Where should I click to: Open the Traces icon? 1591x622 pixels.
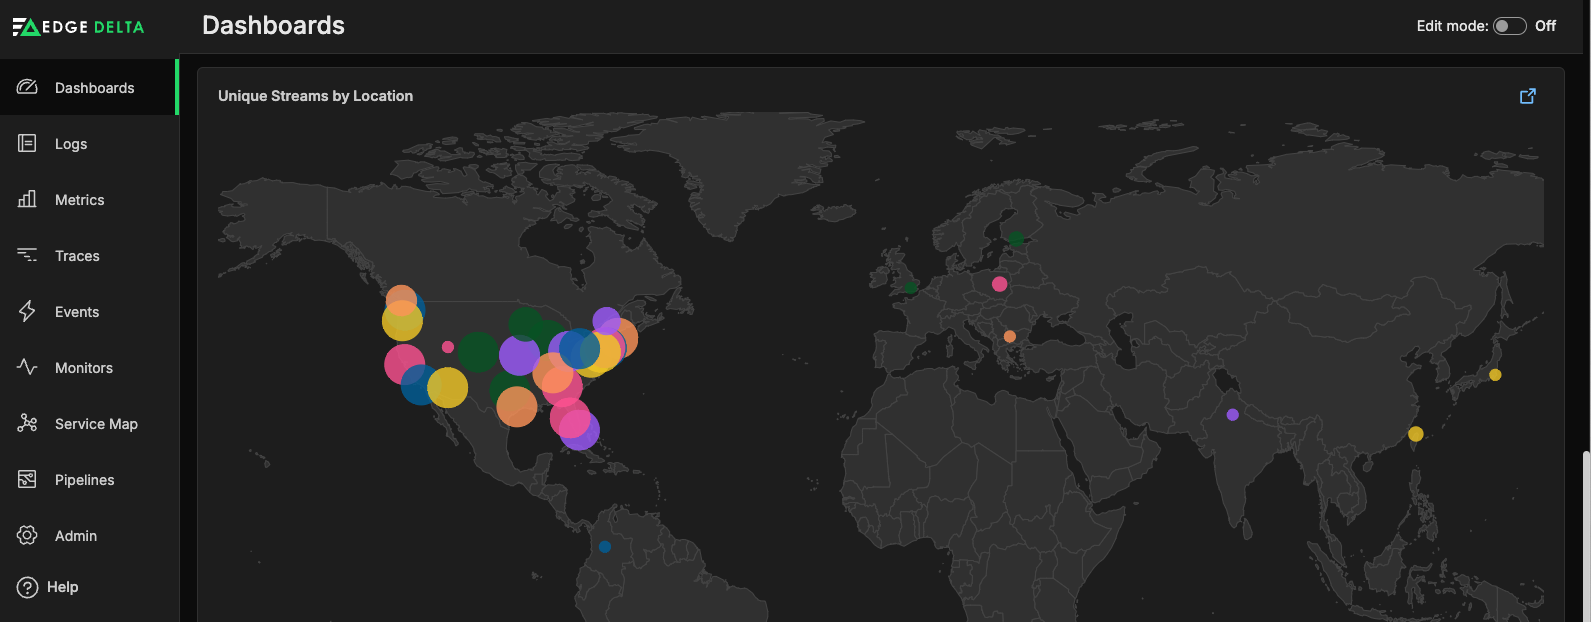tap(27, 256)
